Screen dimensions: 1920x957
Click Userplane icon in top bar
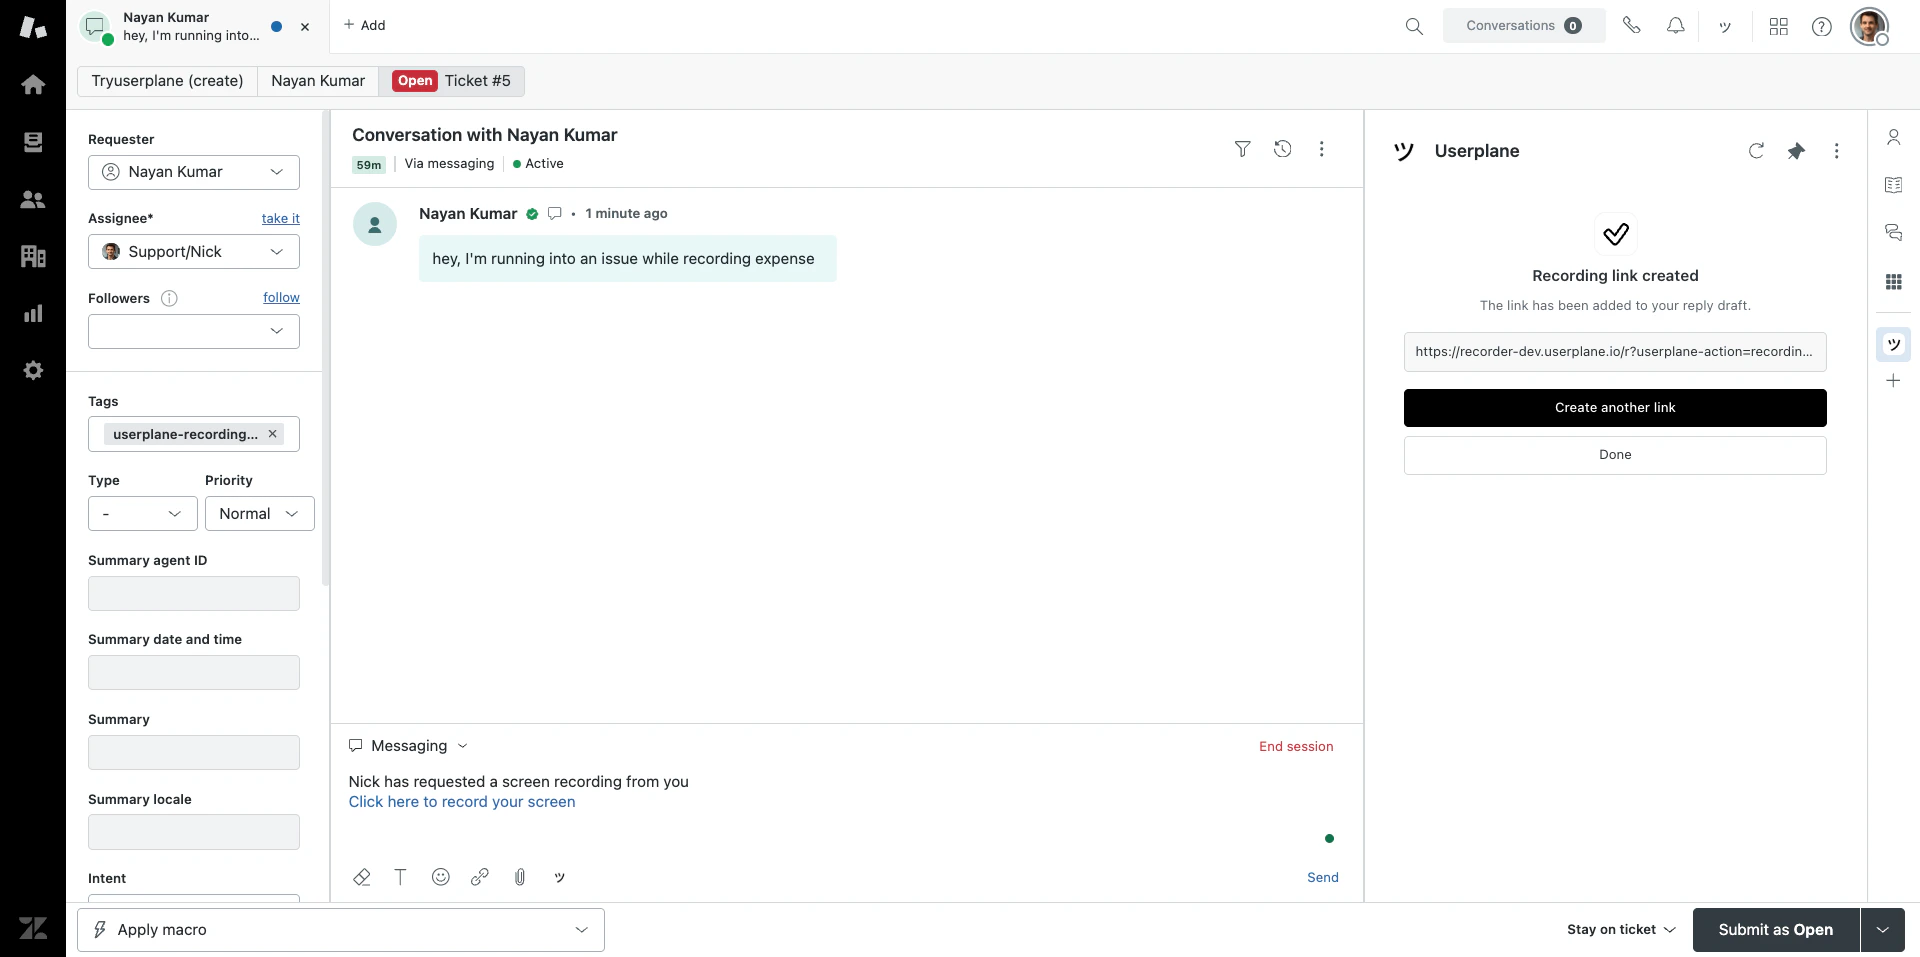click(x=1725, y=27)
